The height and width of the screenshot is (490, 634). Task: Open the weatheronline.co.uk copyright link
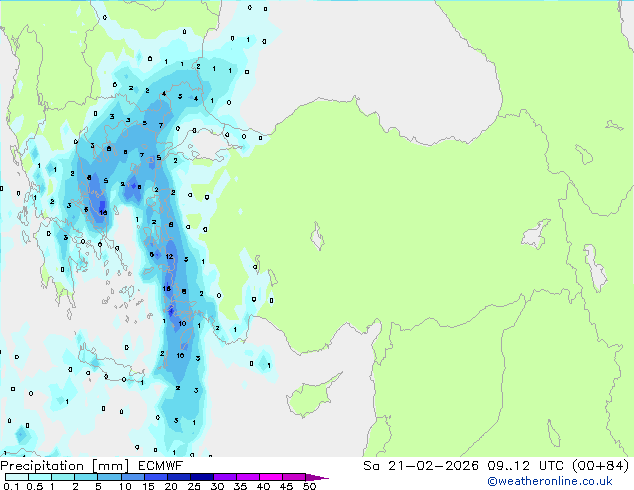point(549,481)
